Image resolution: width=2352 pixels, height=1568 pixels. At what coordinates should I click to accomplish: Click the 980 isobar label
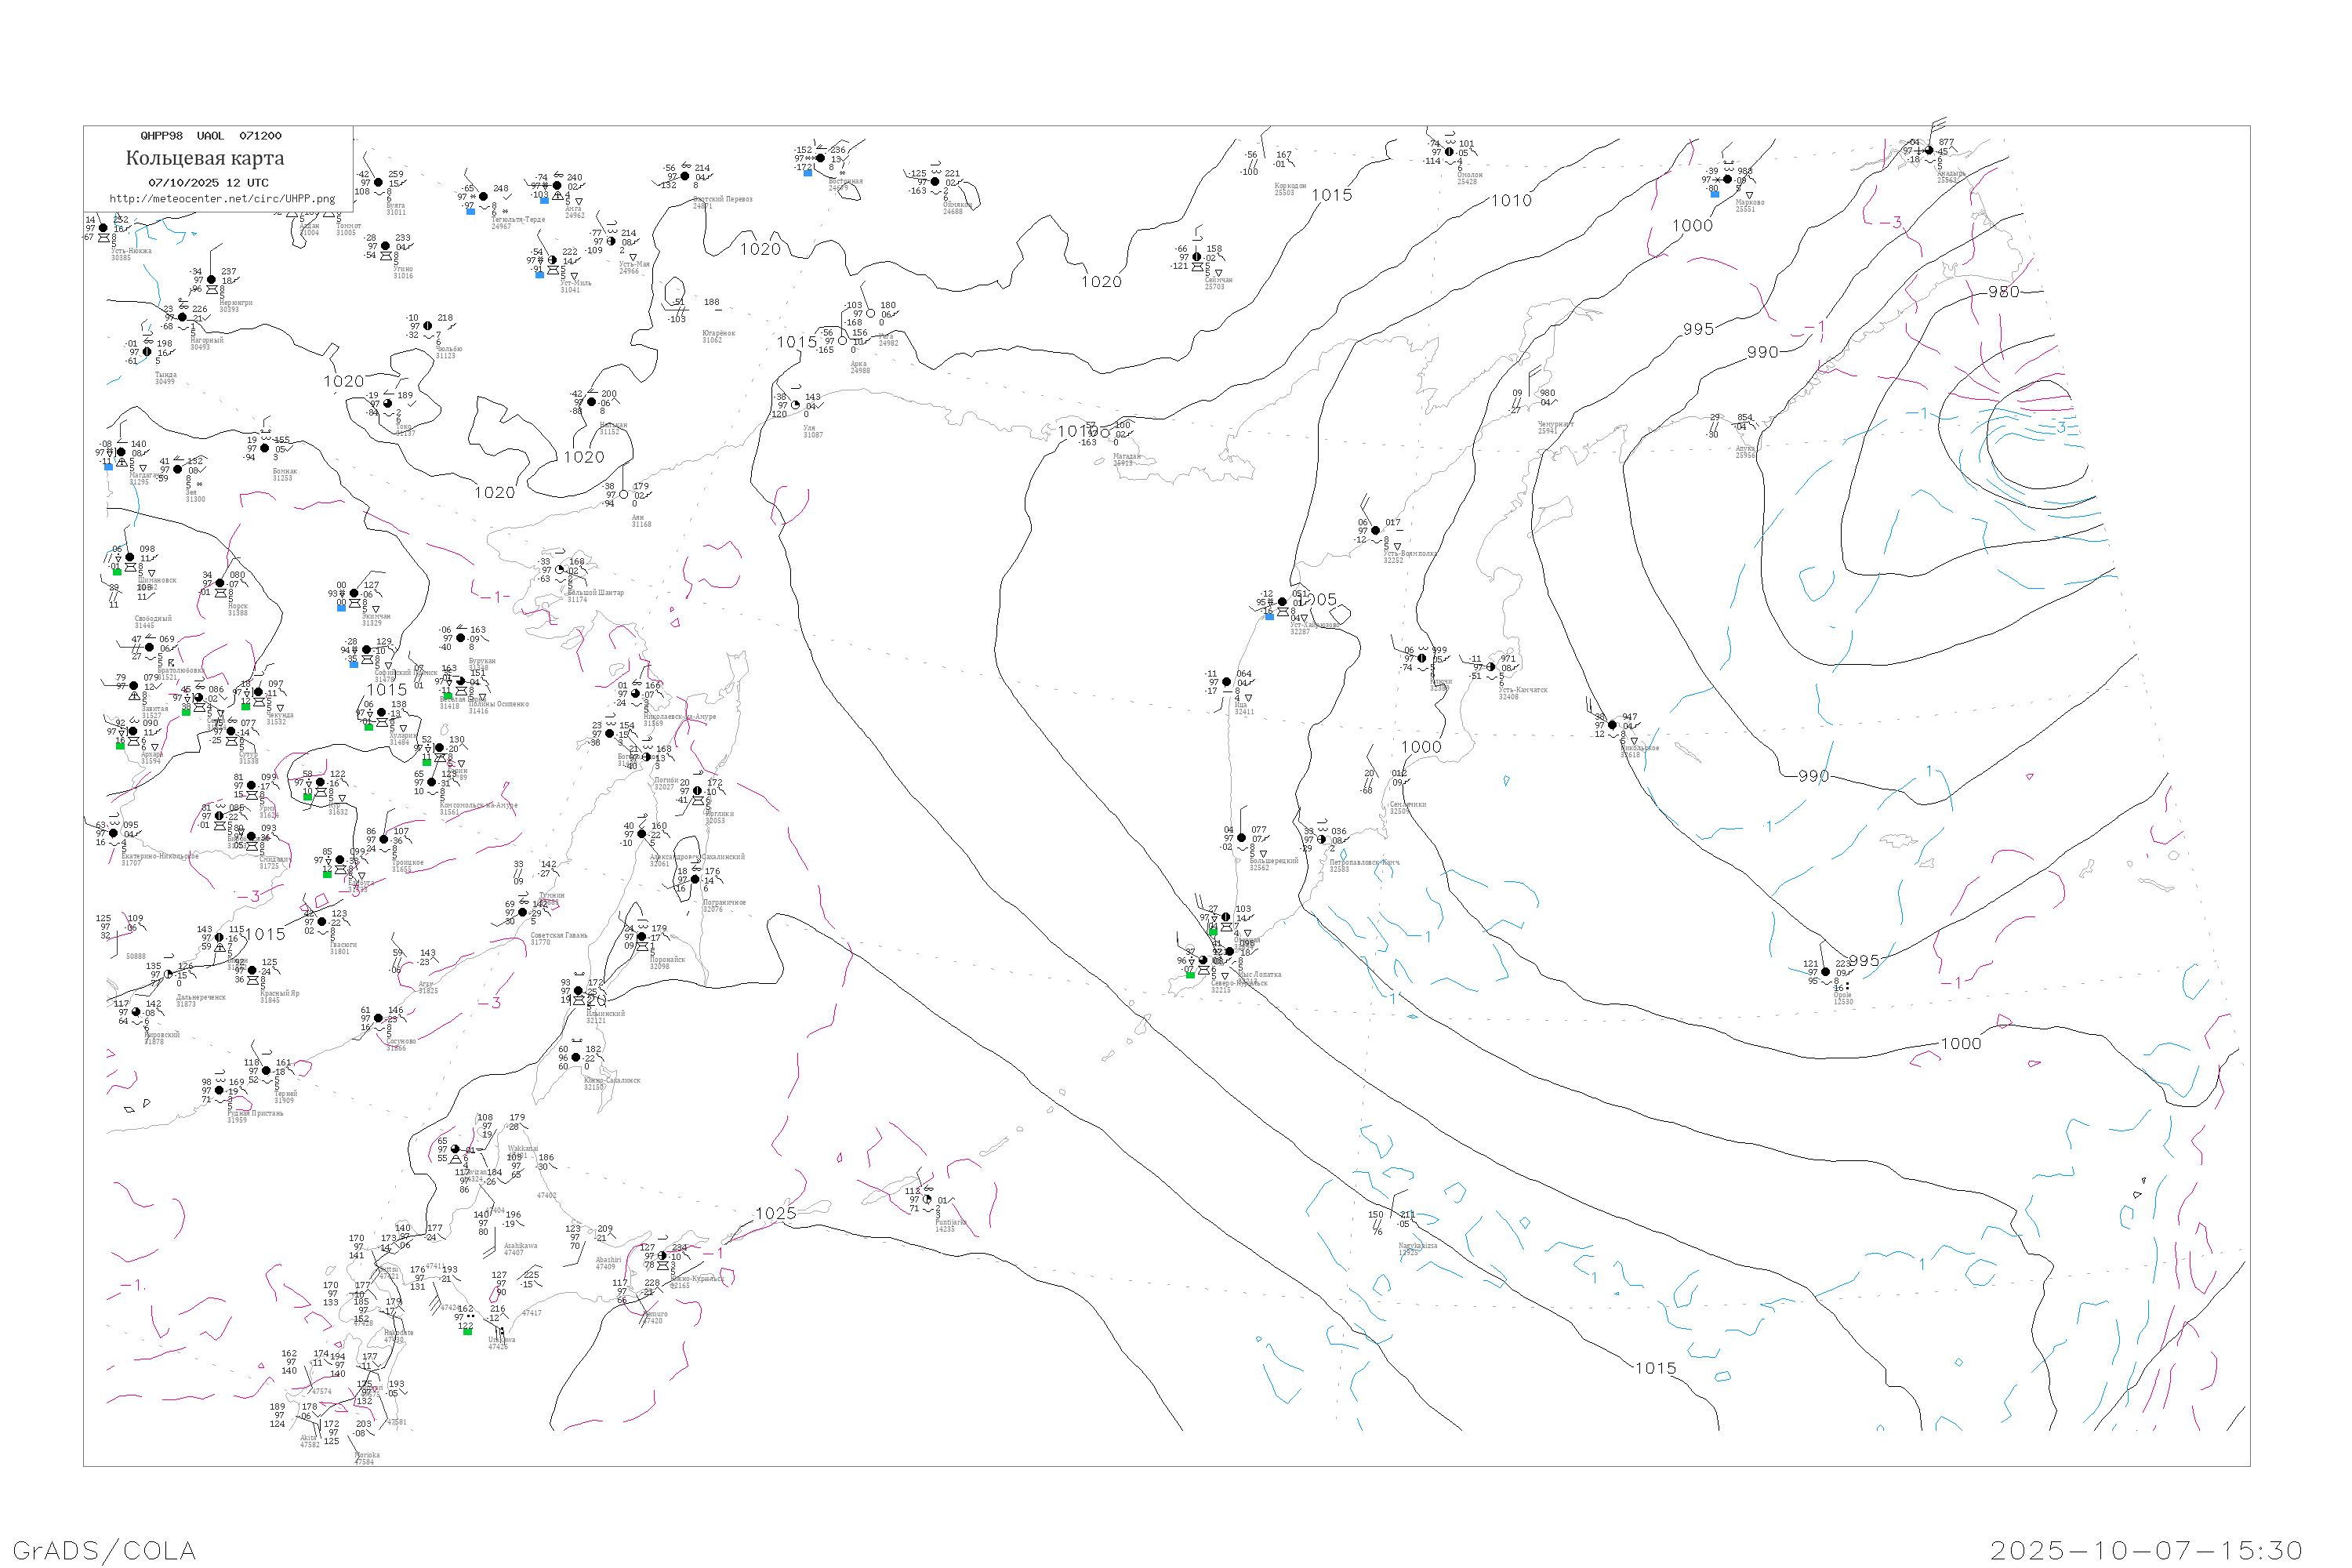point(2003,292)
